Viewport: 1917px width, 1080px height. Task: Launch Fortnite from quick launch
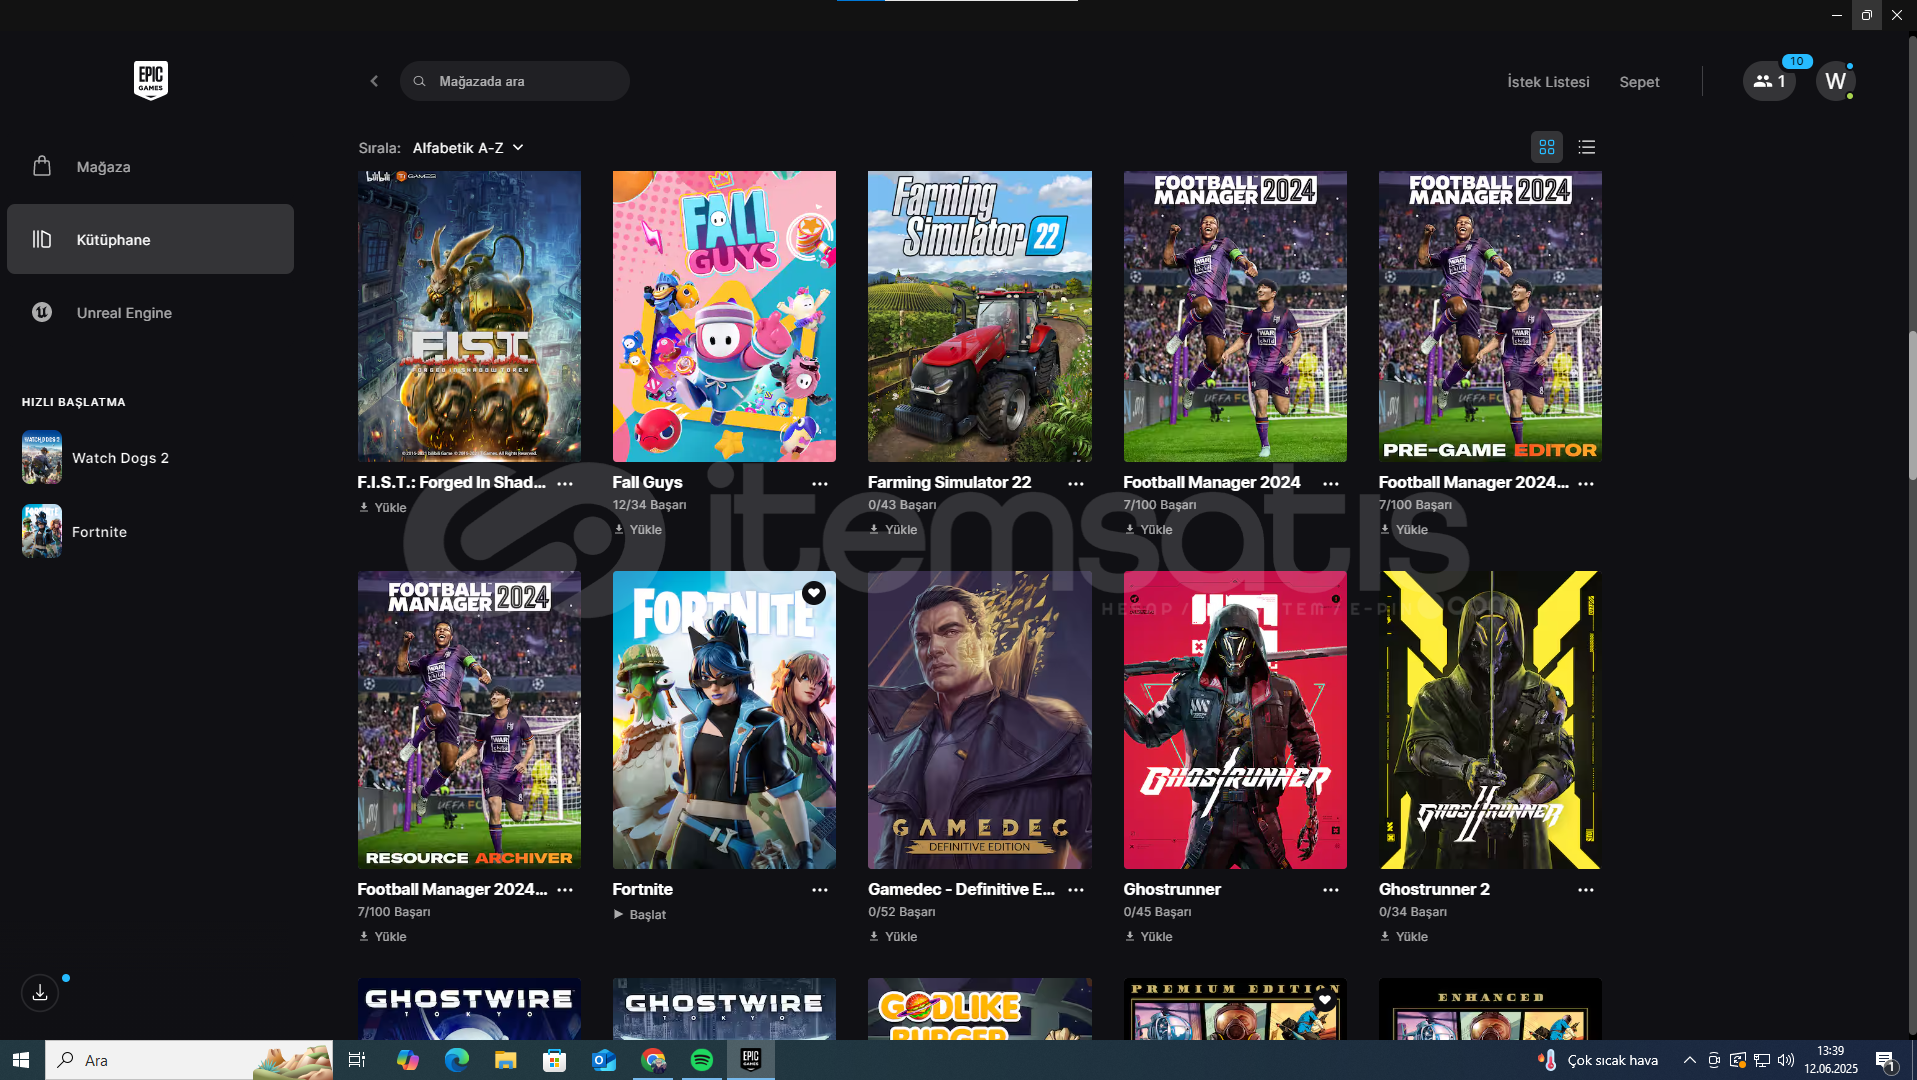click(x=75, y=531)
